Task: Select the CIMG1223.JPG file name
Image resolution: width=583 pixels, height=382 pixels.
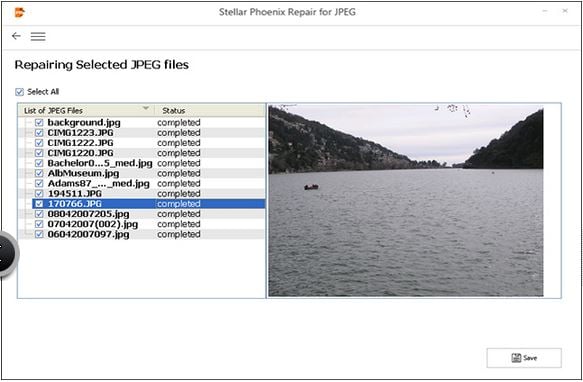Action: click(80, 132)
